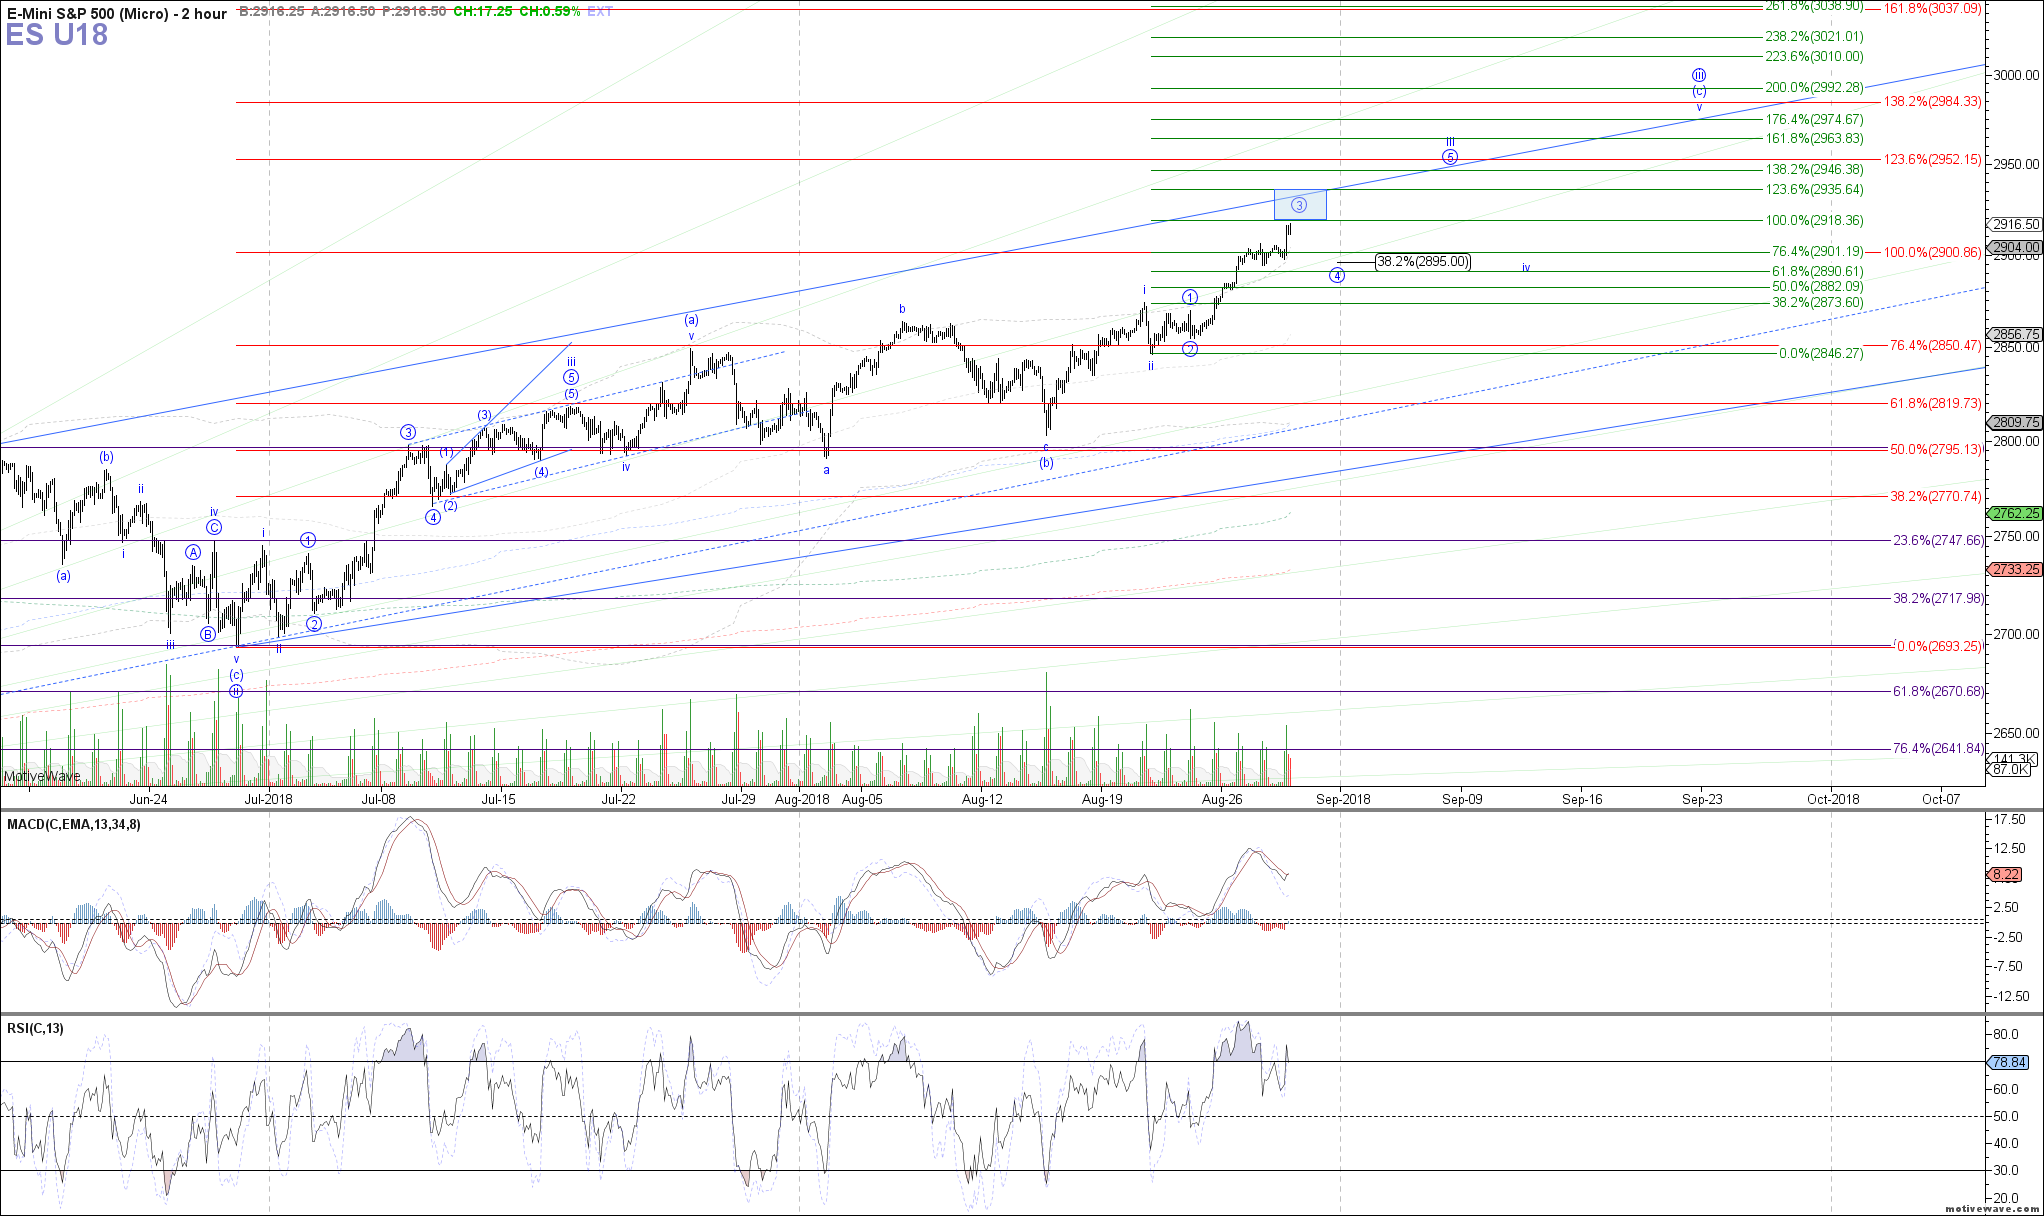Click the 176.4%(2974.67) extension label
The image size is (2044, 1216).
tap(1814, 120)
